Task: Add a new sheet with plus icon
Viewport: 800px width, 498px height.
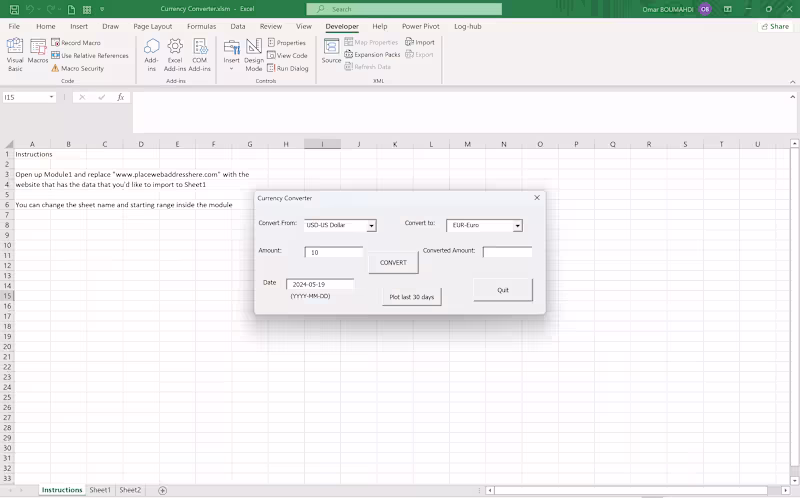Action: (162, 490)
